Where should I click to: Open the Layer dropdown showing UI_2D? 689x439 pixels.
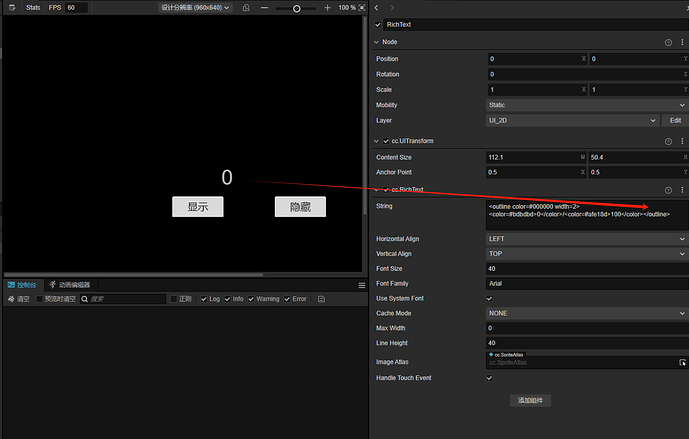(573, 120)
